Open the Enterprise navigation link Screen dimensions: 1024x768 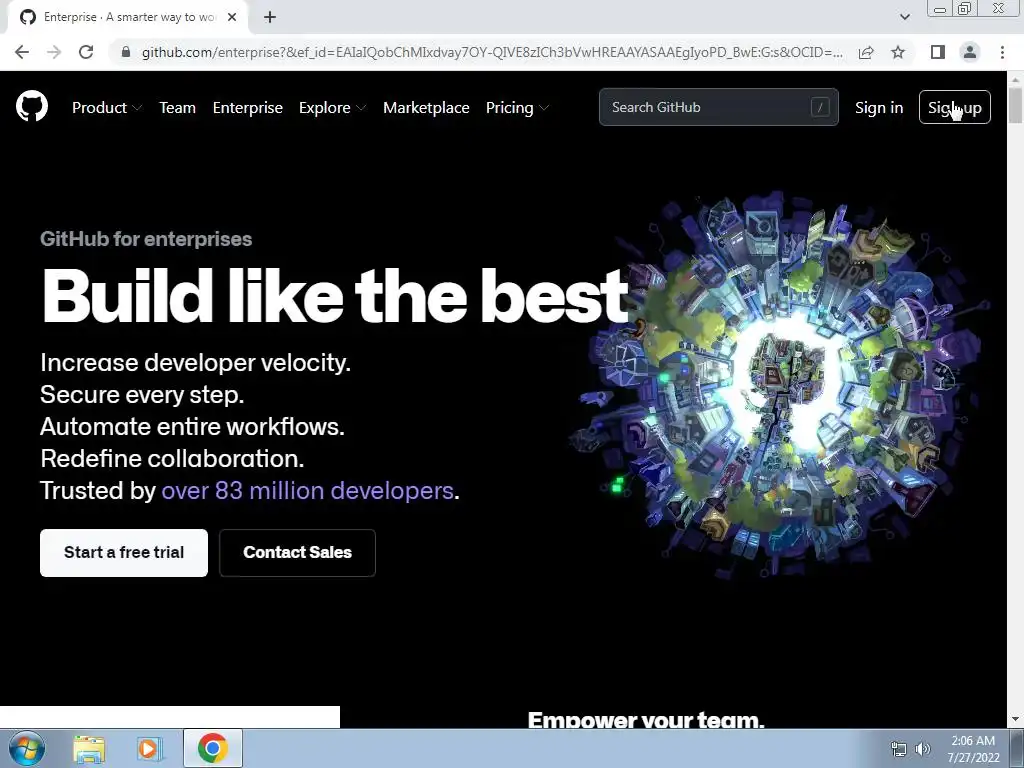point(248,108)
